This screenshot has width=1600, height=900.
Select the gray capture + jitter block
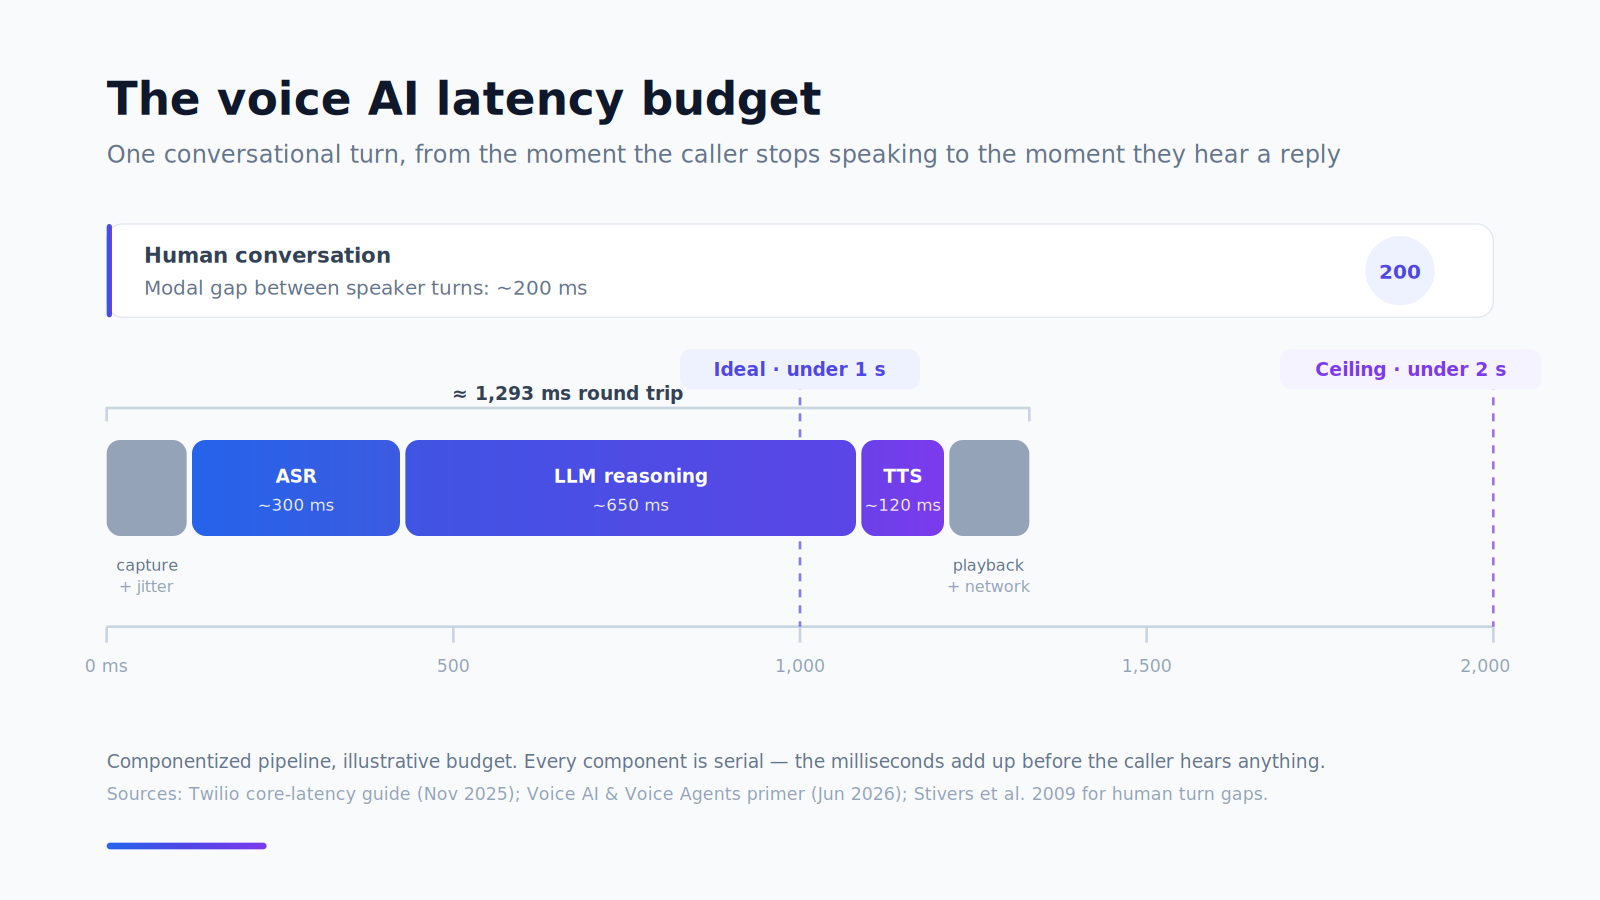click(147, 488)
